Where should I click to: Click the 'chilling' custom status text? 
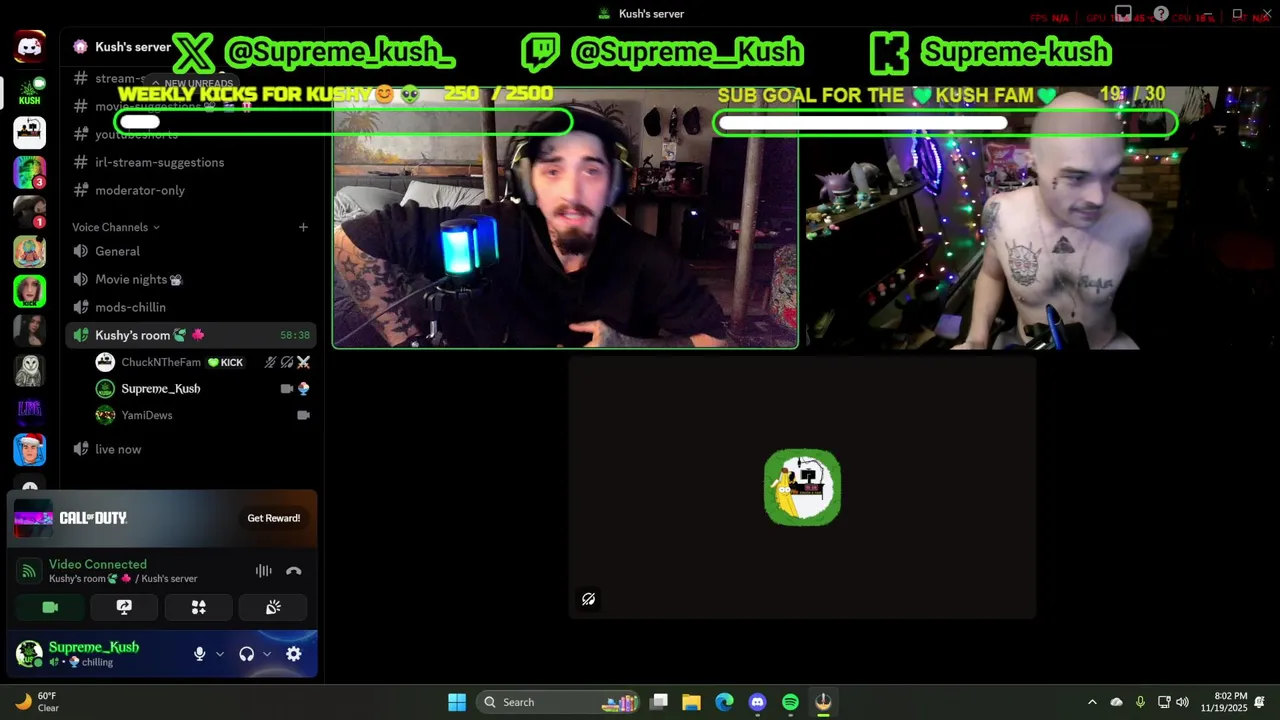97,662
